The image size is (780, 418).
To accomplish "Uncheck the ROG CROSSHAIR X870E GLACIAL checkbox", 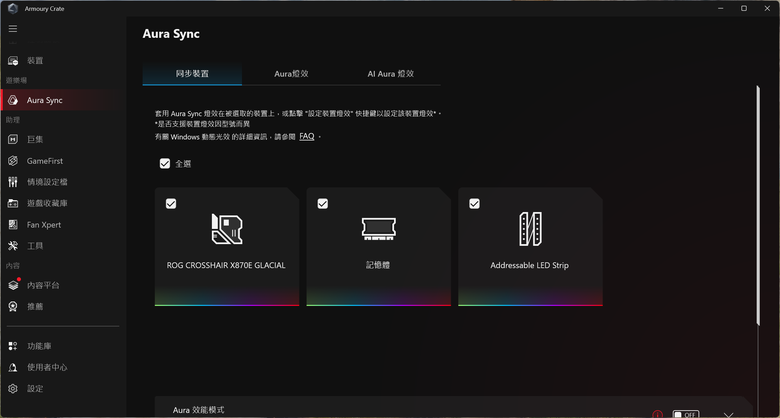I will (x=171, y=204).
